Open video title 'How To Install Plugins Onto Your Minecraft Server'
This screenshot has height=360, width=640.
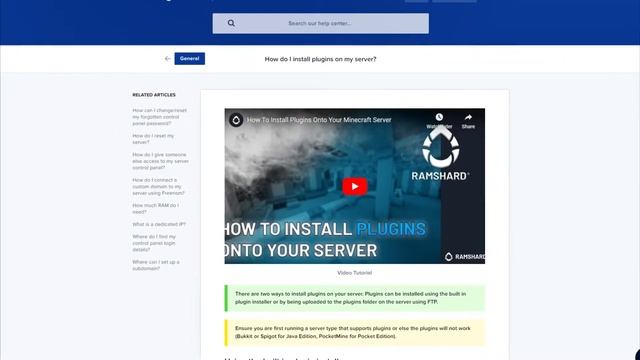pyautogui.click(x=319, y=120)
